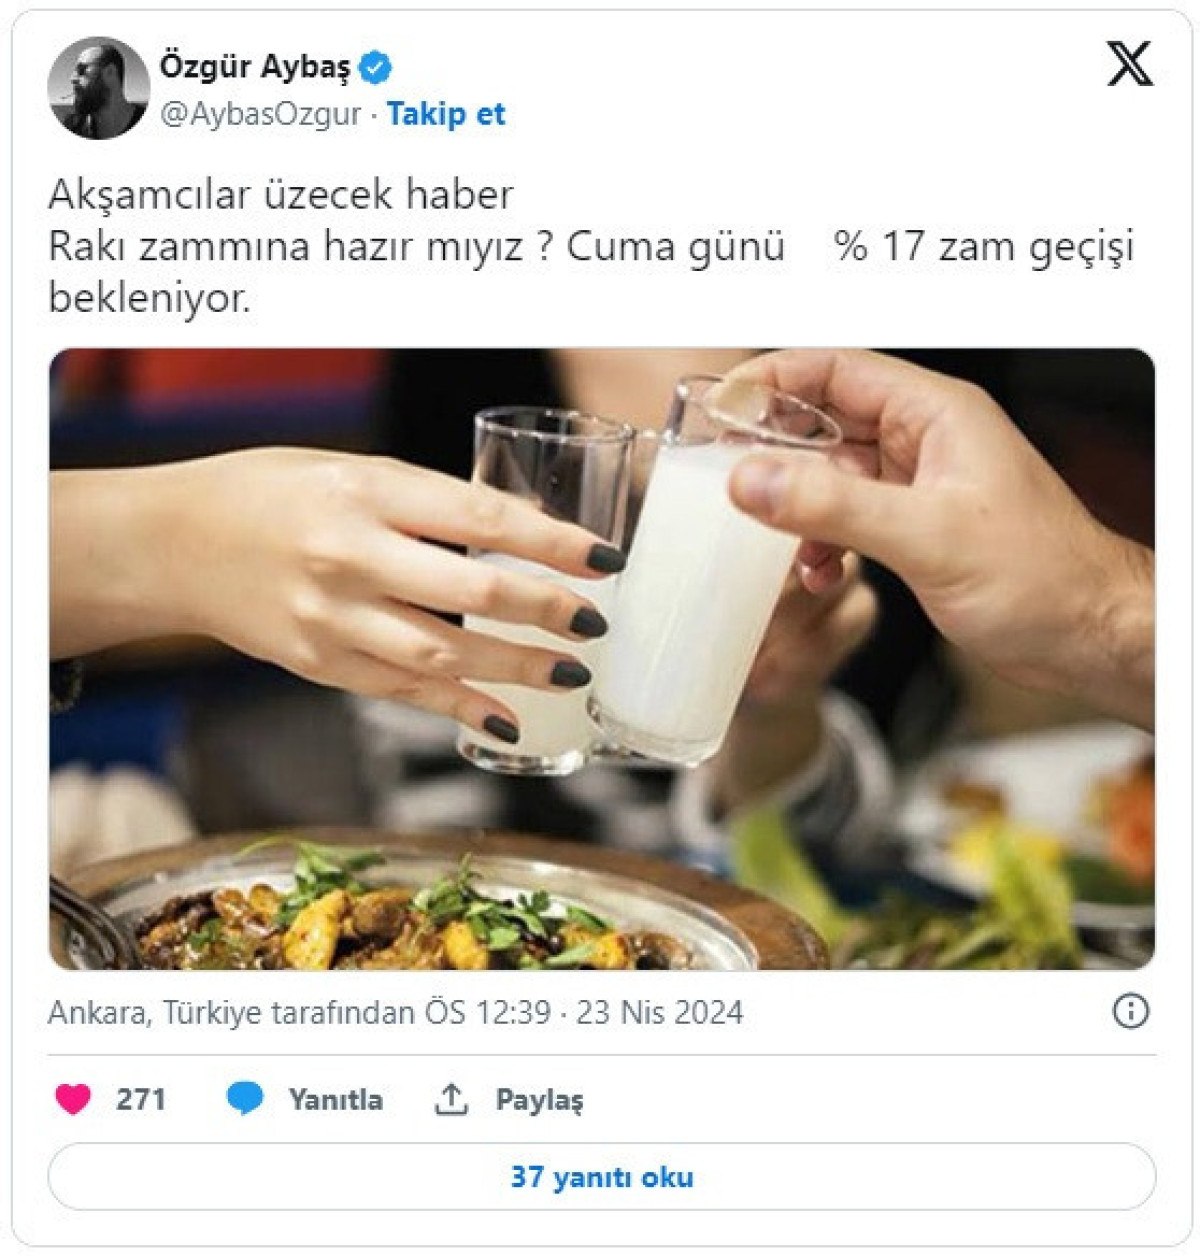
Task: Open Özgür Aybaş profile avatar photo
Action: point(98,88)
